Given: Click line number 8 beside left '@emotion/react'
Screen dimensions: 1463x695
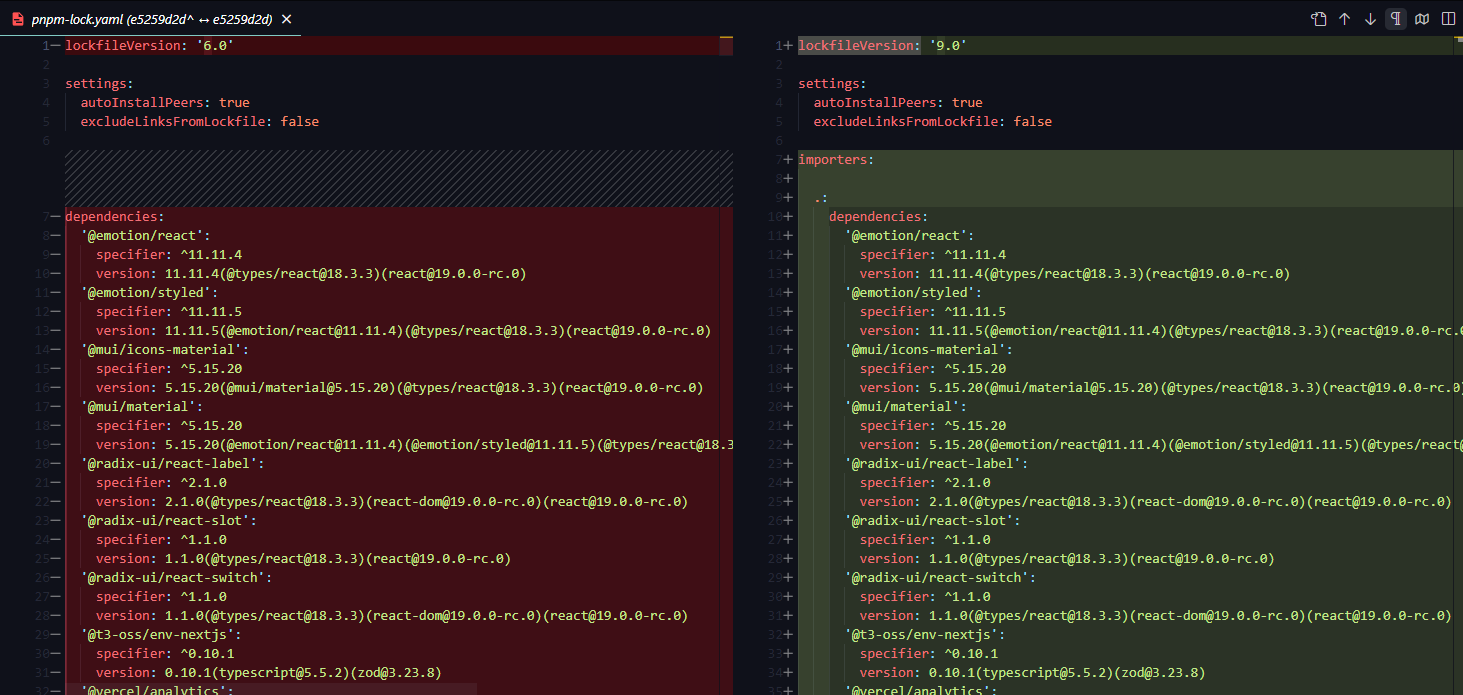Looking at the screenshot, I should [46, 236].
